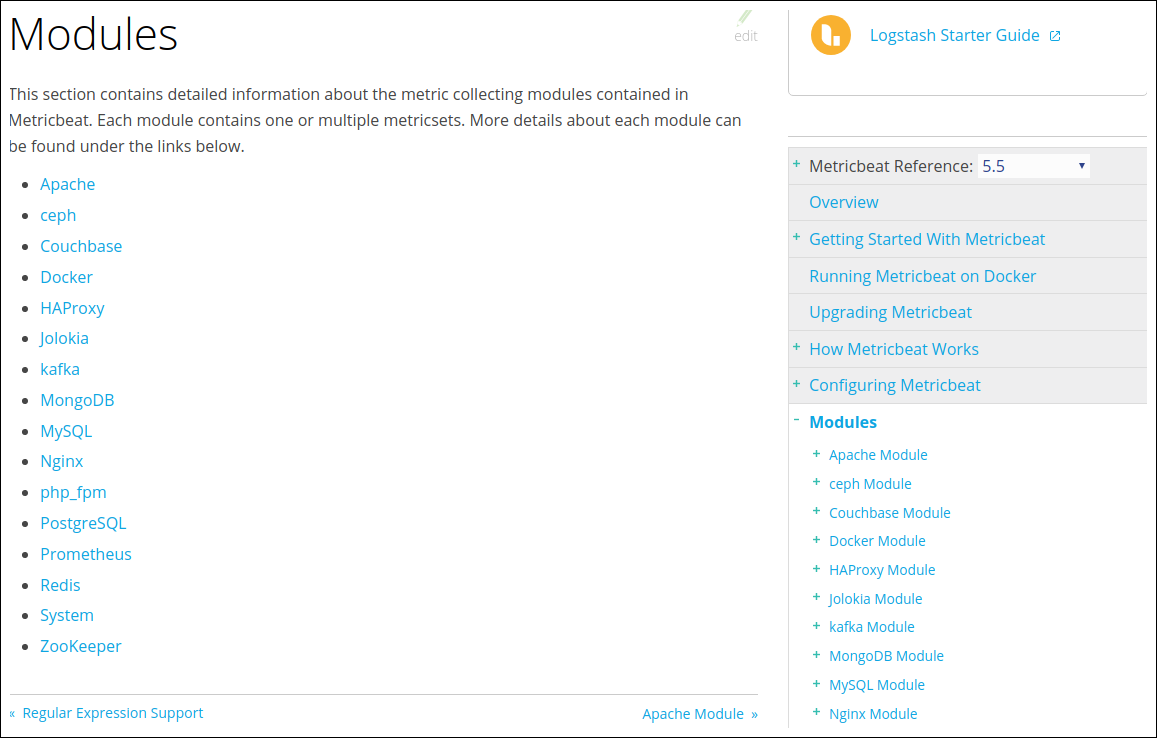Open the Prometheus link in modules list
Viewport: 1157px width, 738px height.
[x=86, y=554]
